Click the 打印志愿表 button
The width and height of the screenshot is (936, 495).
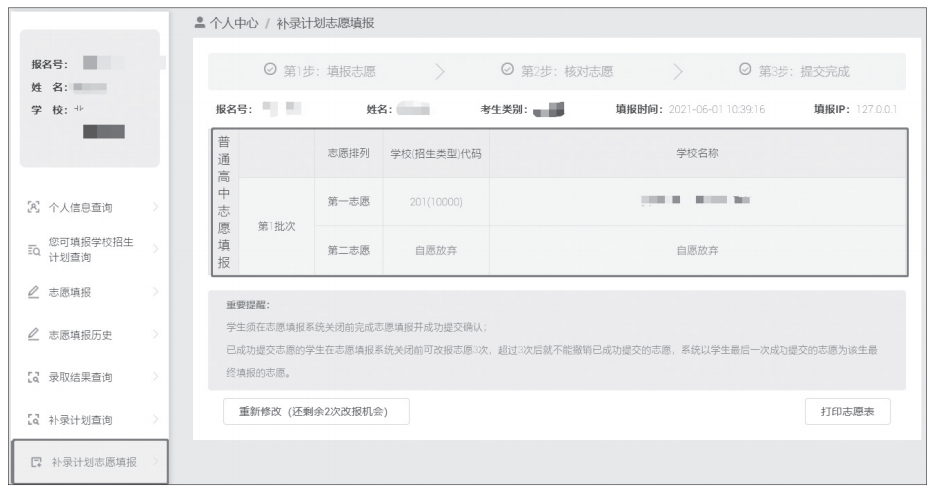point(848,411)
